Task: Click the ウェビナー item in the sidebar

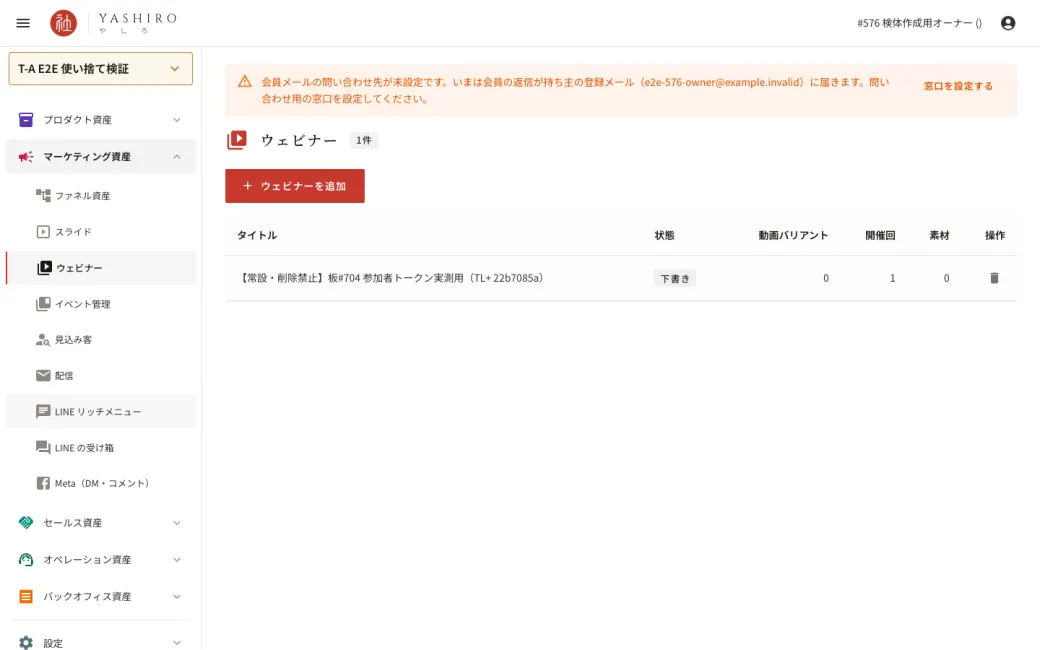Action: click(x=101, y=268)
